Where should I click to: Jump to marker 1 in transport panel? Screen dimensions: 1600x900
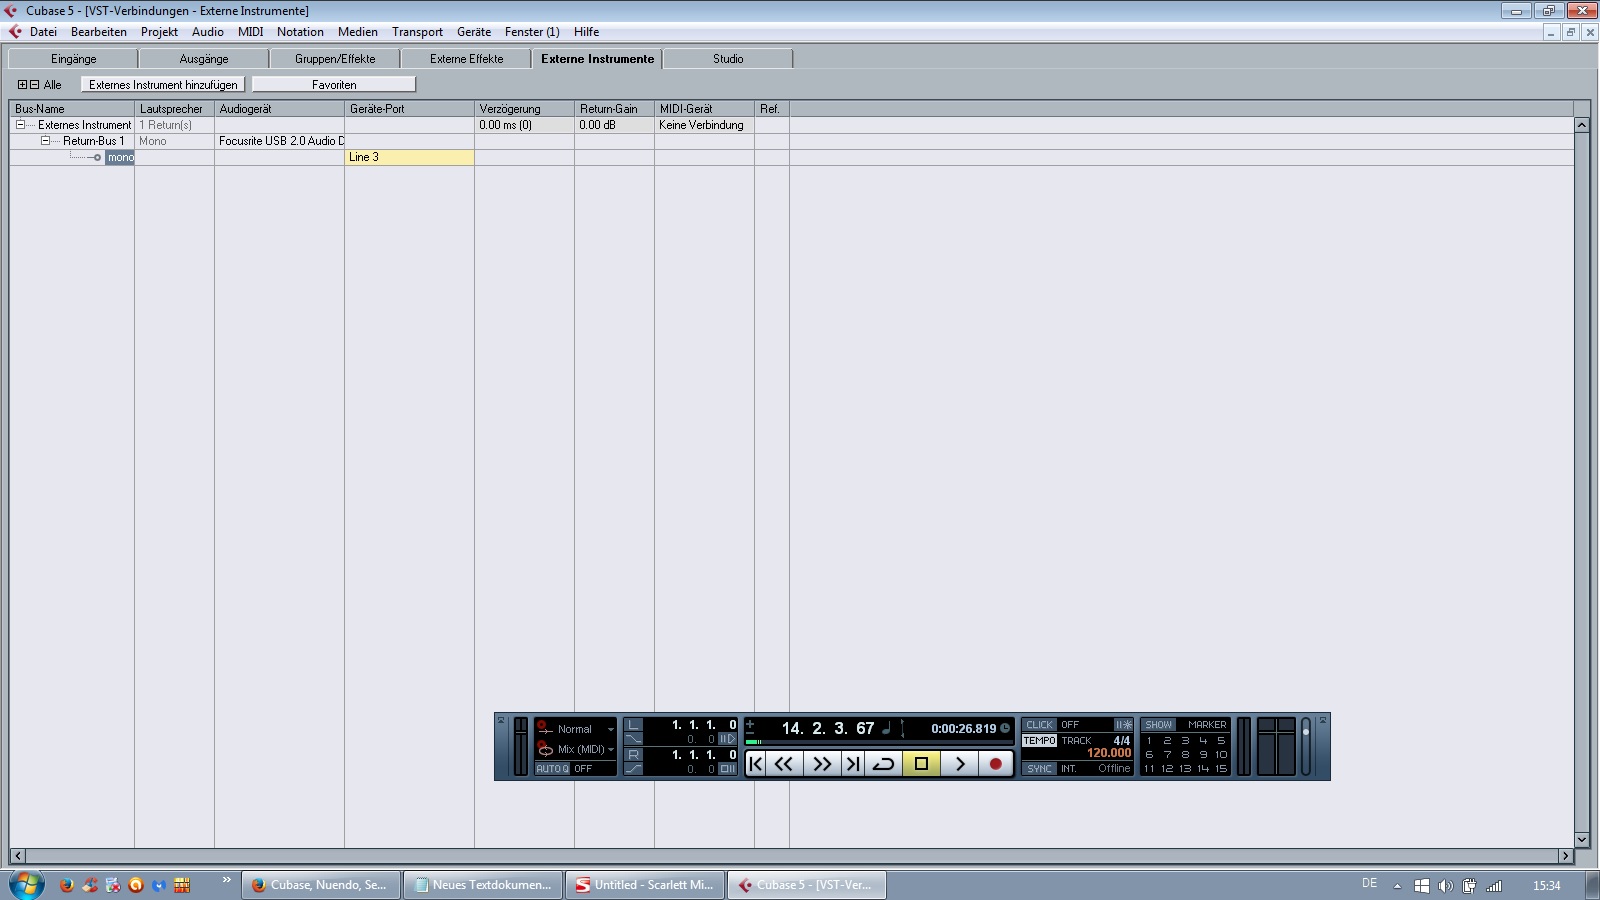pyautogui.click(x=1149, y=741)
